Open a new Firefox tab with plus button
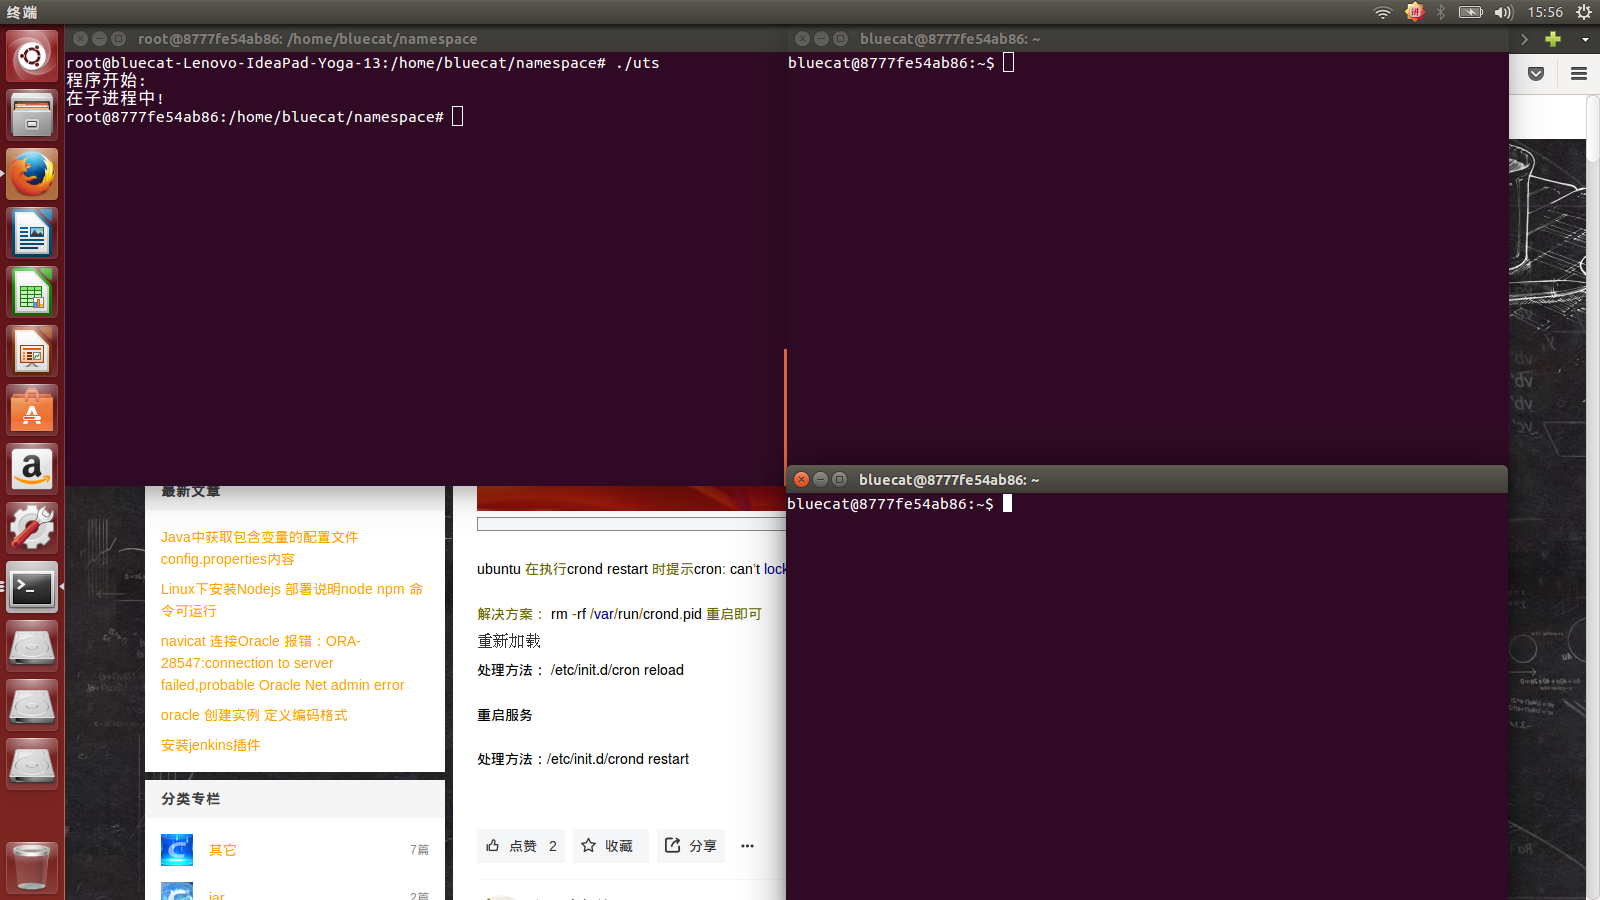 tap(1553, 39)
